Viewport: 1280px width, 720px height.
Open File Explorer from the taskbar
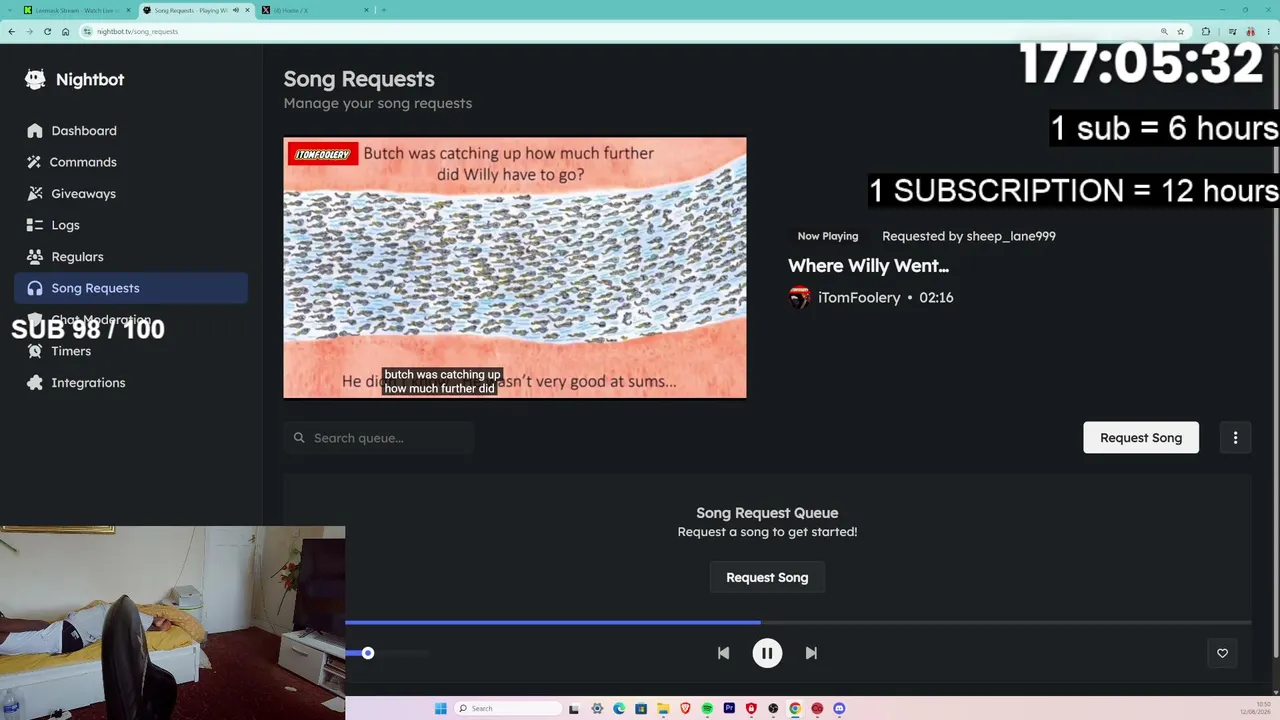tap(663, 709)
